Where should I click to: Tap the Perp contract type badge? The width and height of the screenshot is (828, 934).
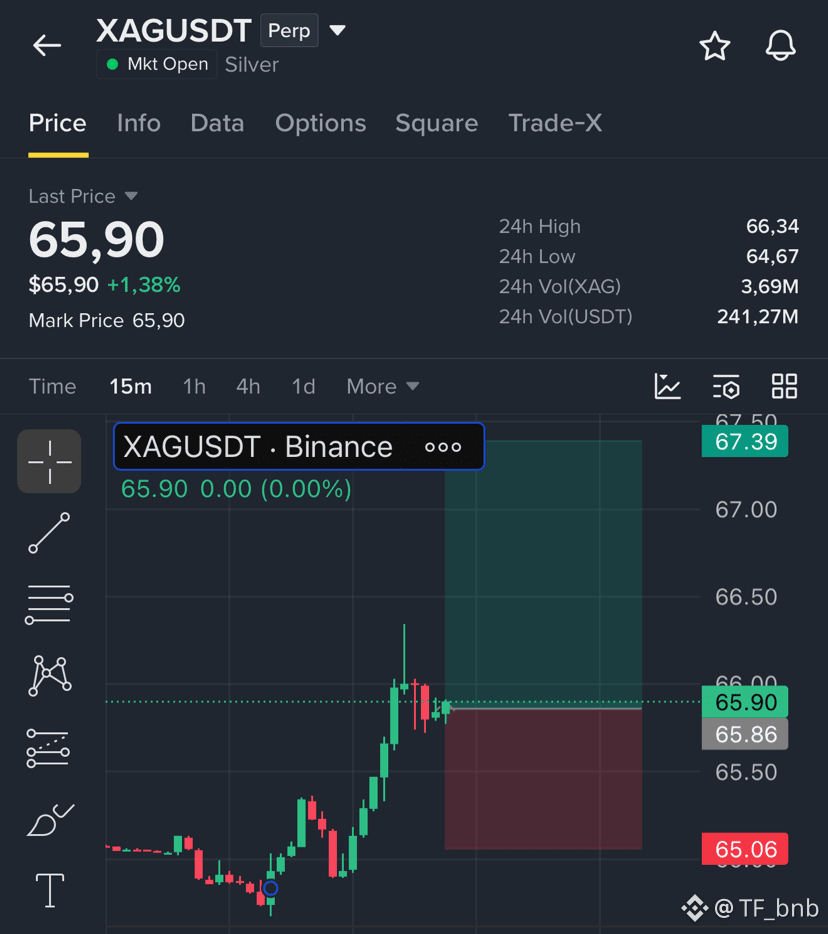(289, 30)
